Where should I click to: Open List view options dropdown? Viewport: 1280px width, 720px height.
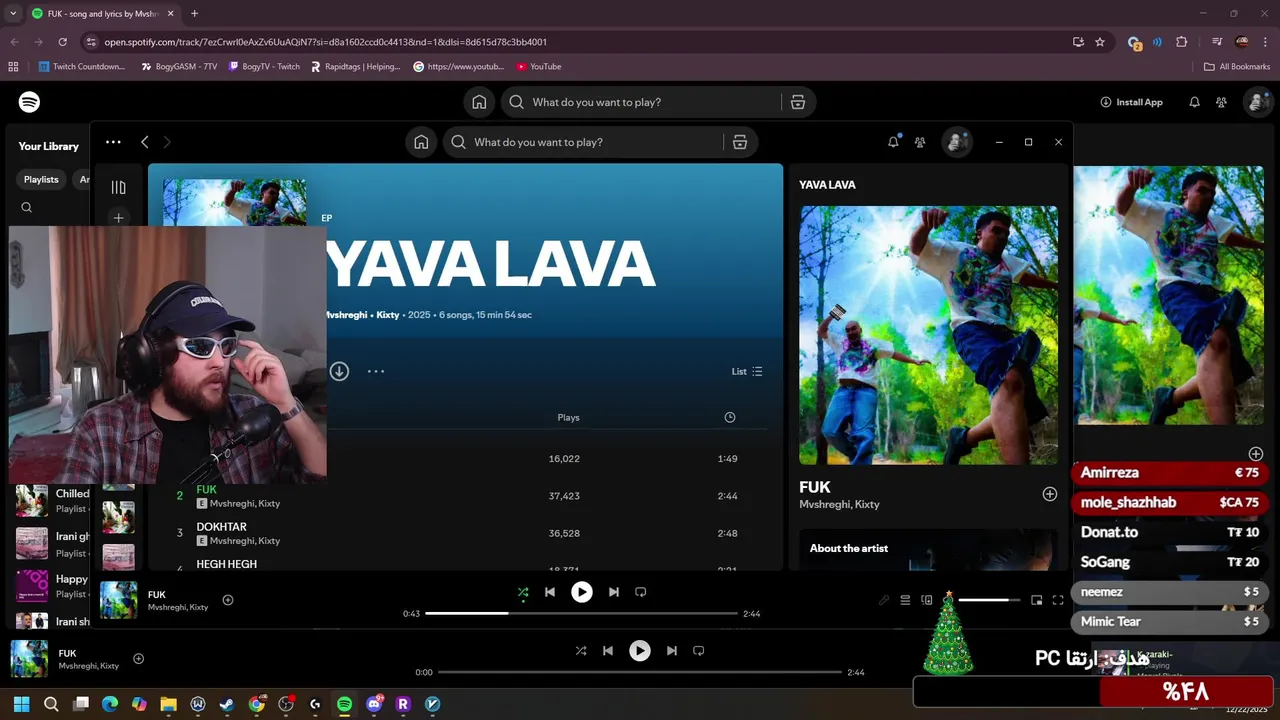(747, 371)
